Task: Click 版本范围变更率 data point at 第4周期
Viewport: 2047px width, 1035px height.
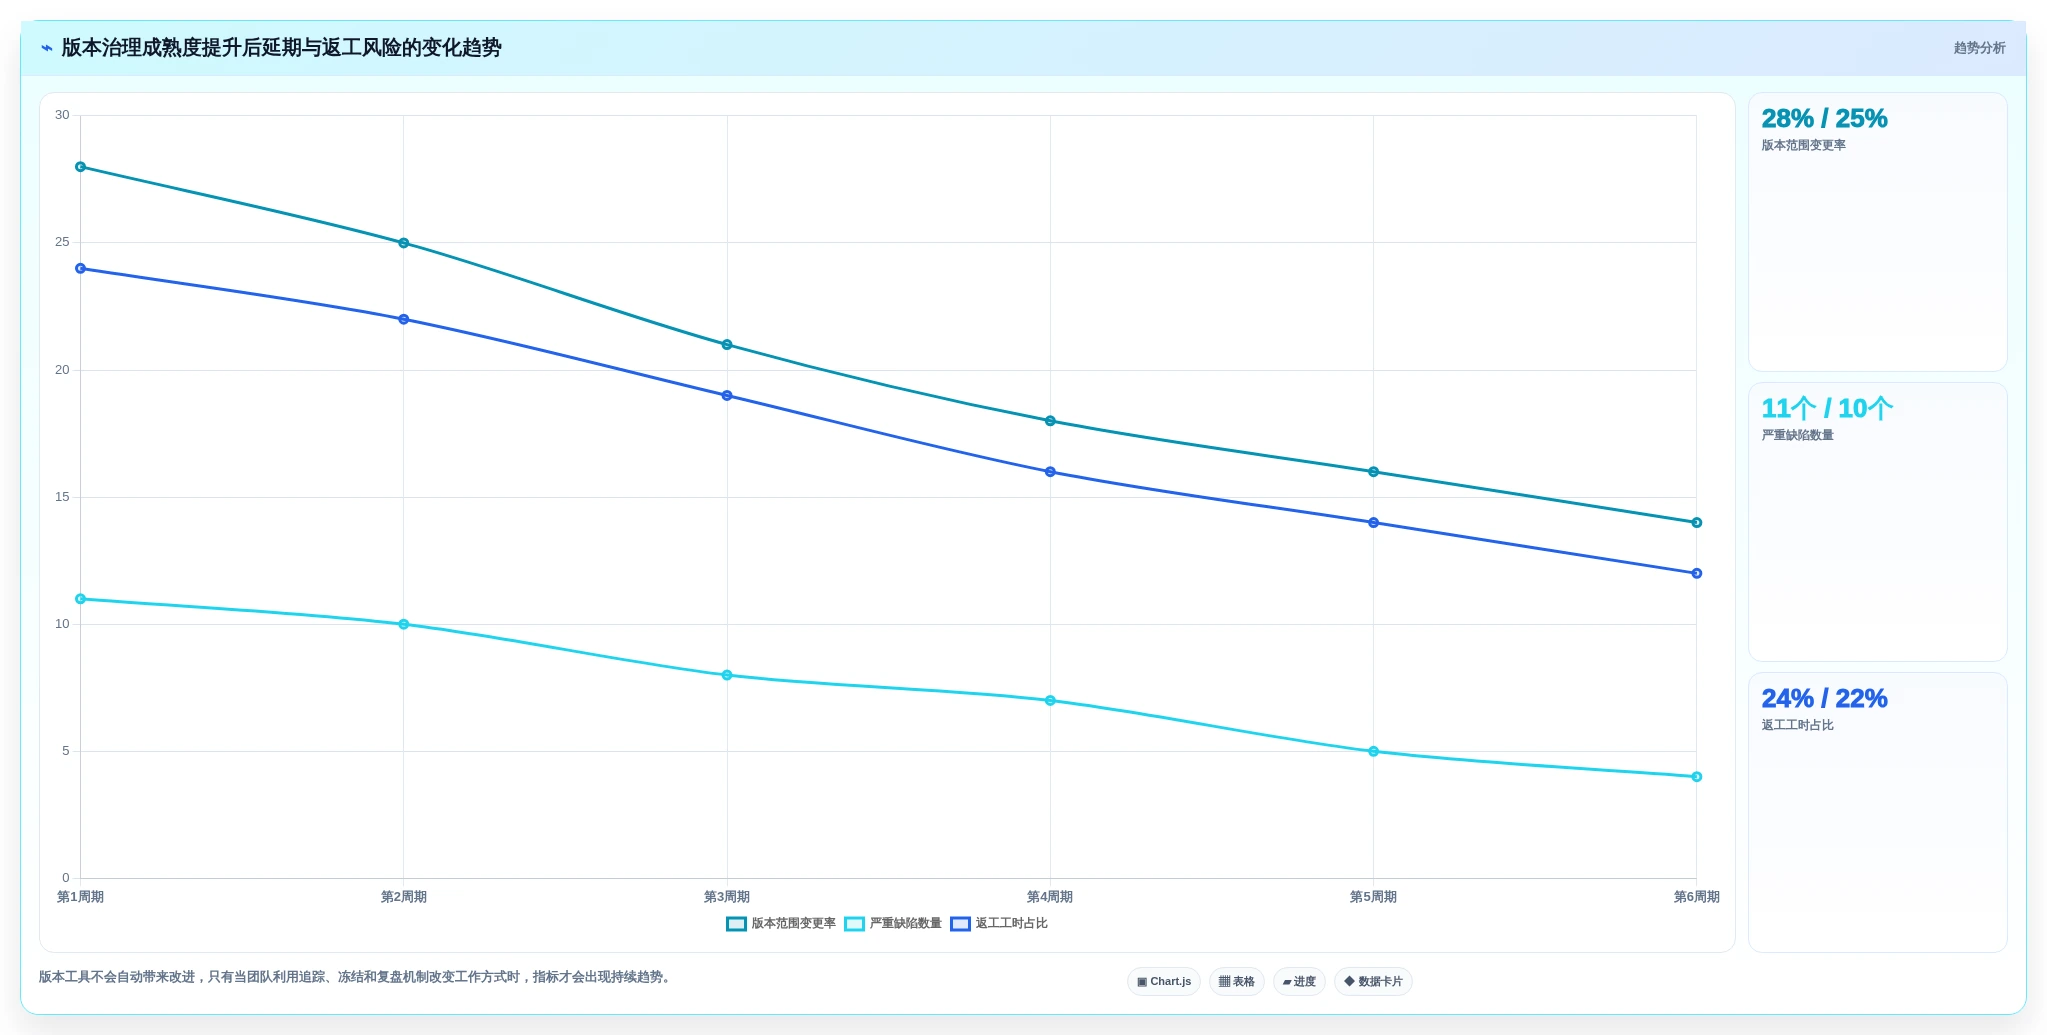Action: 1050,421
